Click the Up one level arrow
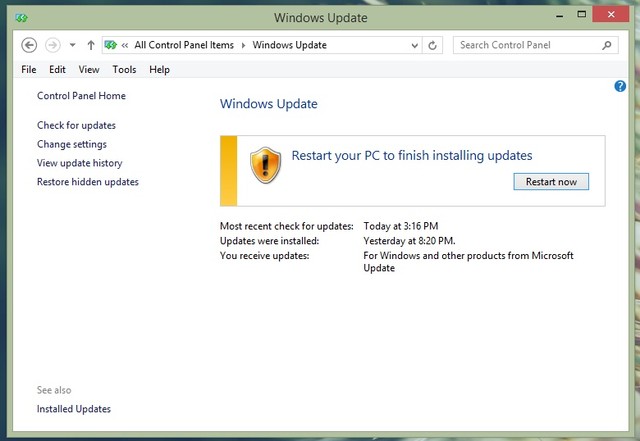This screenshot has height=441, width=640. (91, 45)
